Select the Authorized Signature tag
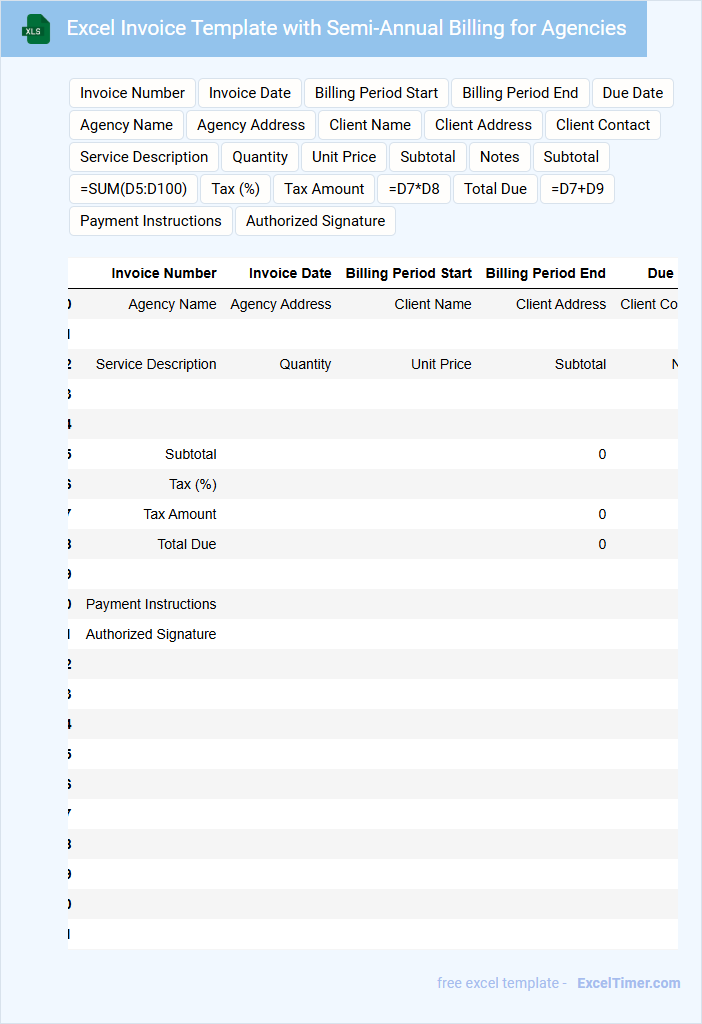 [315, 221]
